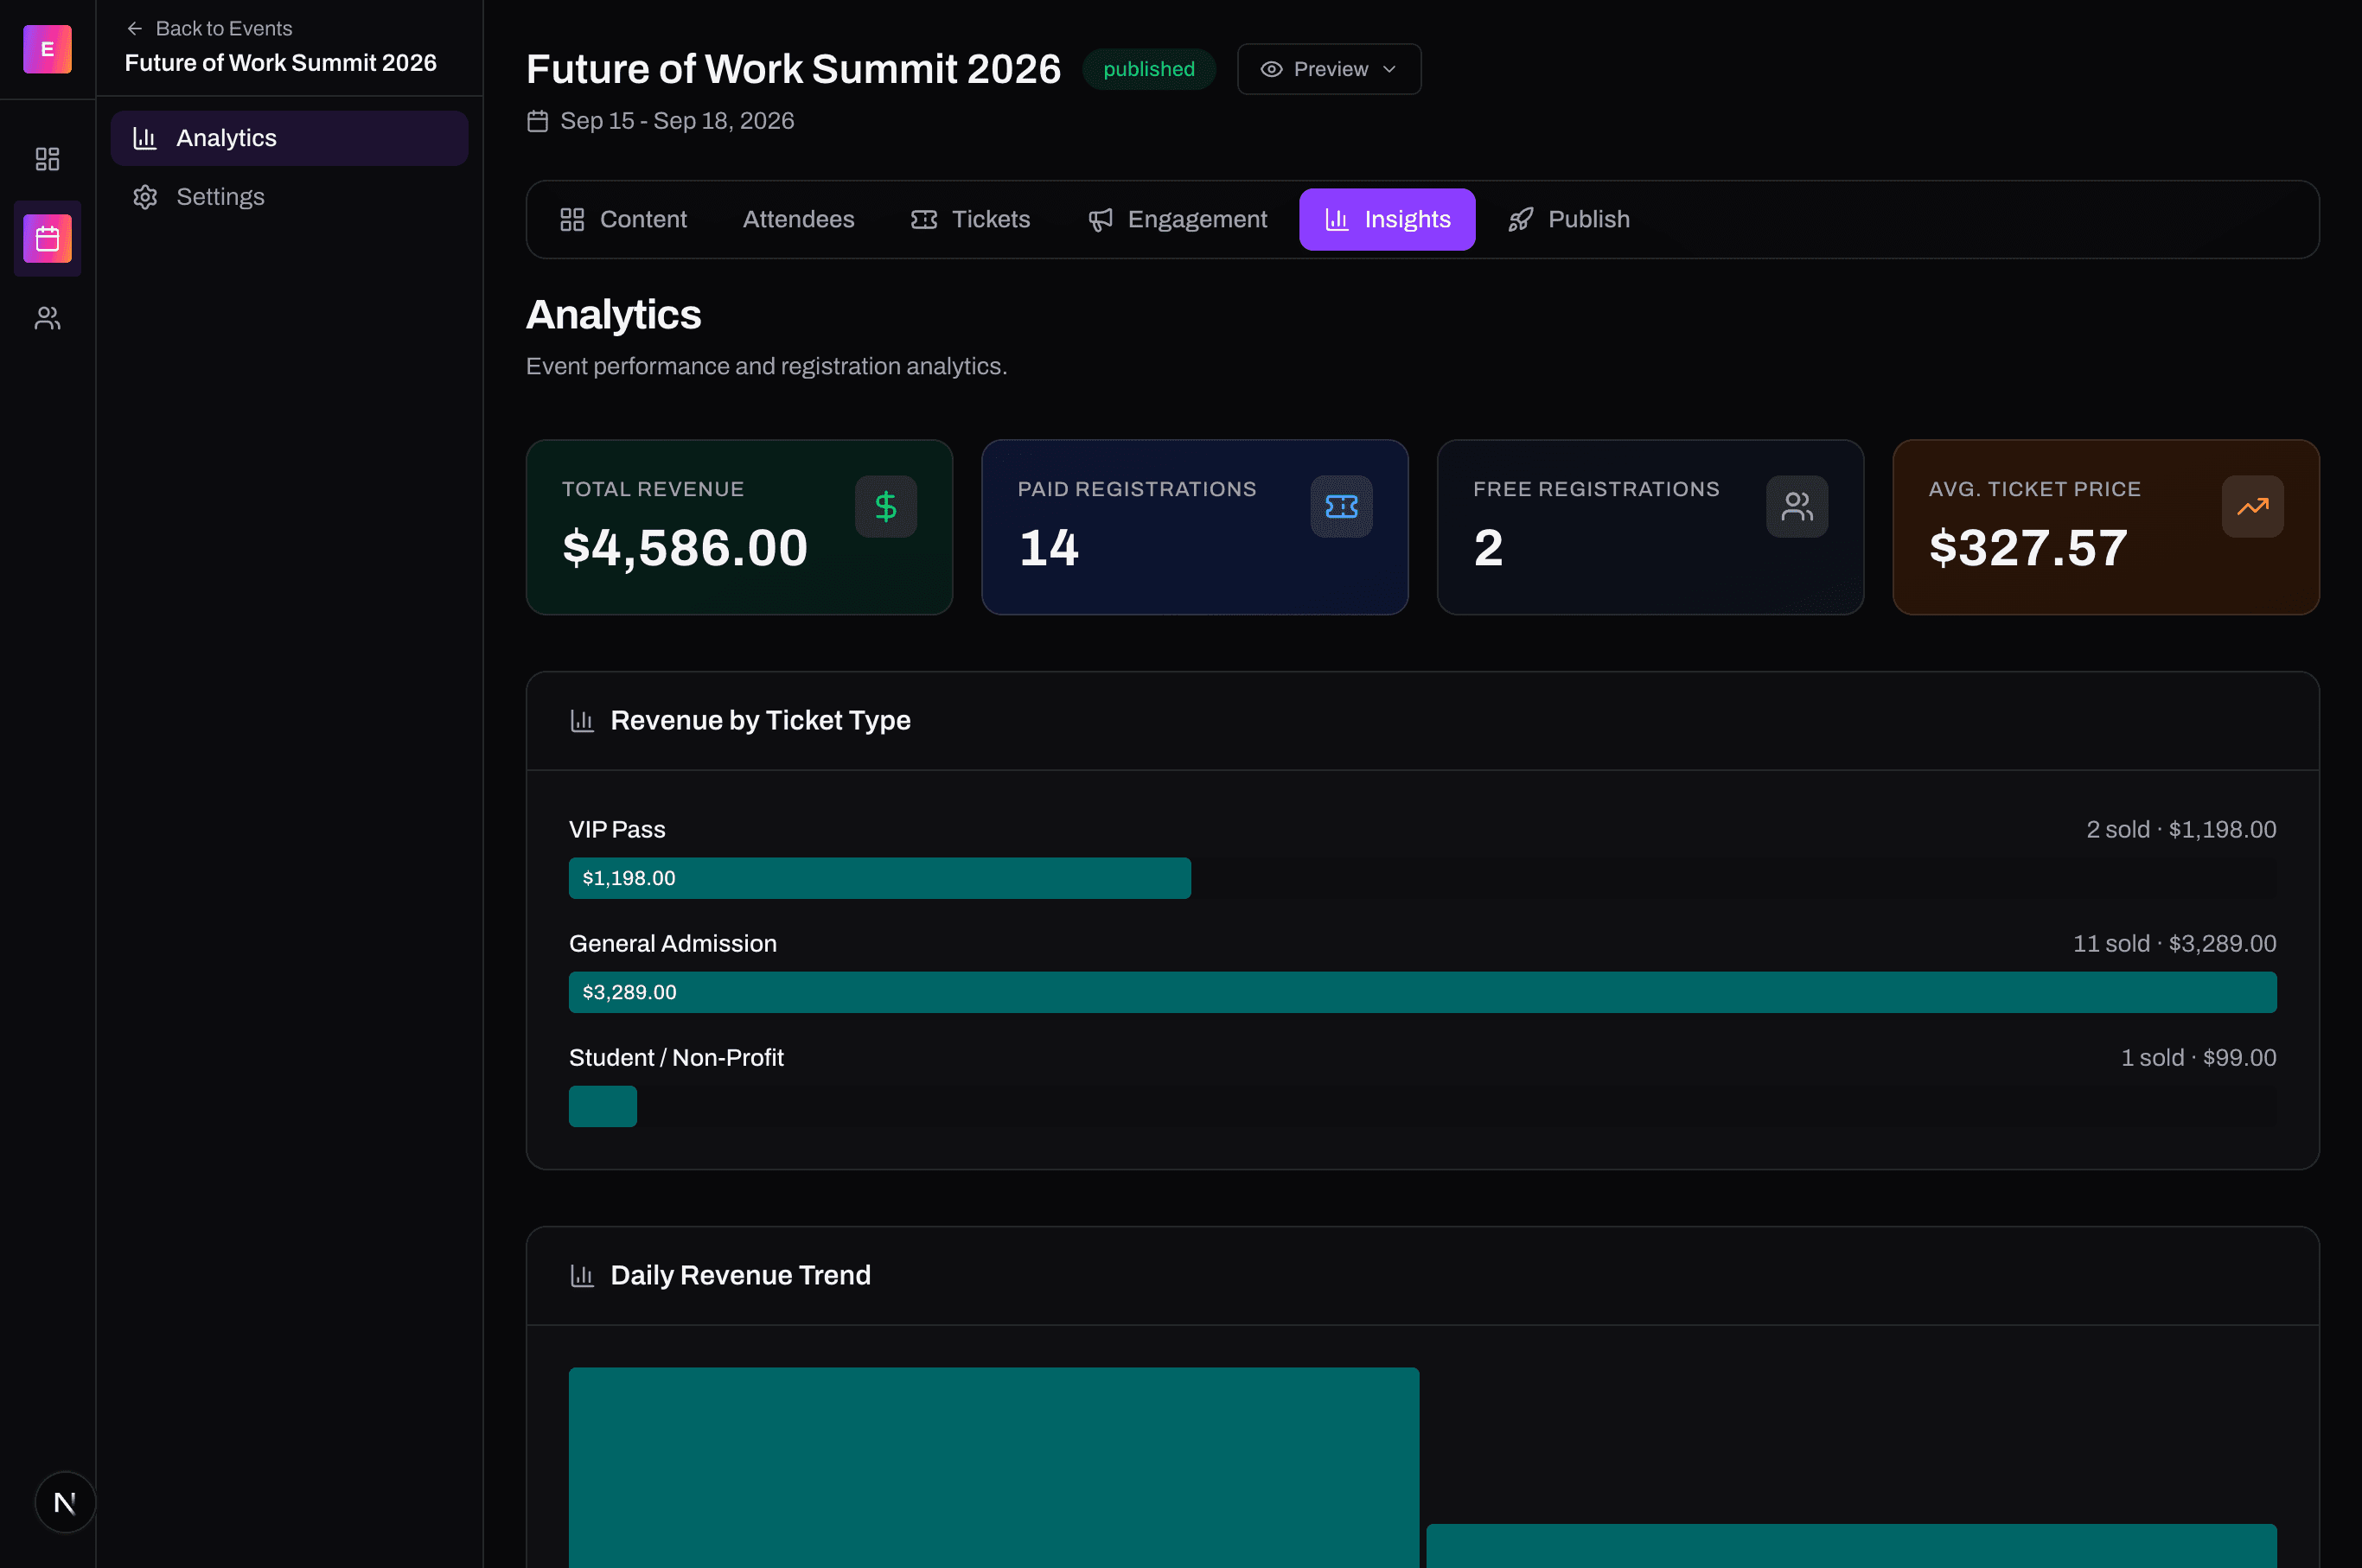Screen dimensions: 2362x1568
Task: Switch to the Content tab
Action: (x=623, y=219)
